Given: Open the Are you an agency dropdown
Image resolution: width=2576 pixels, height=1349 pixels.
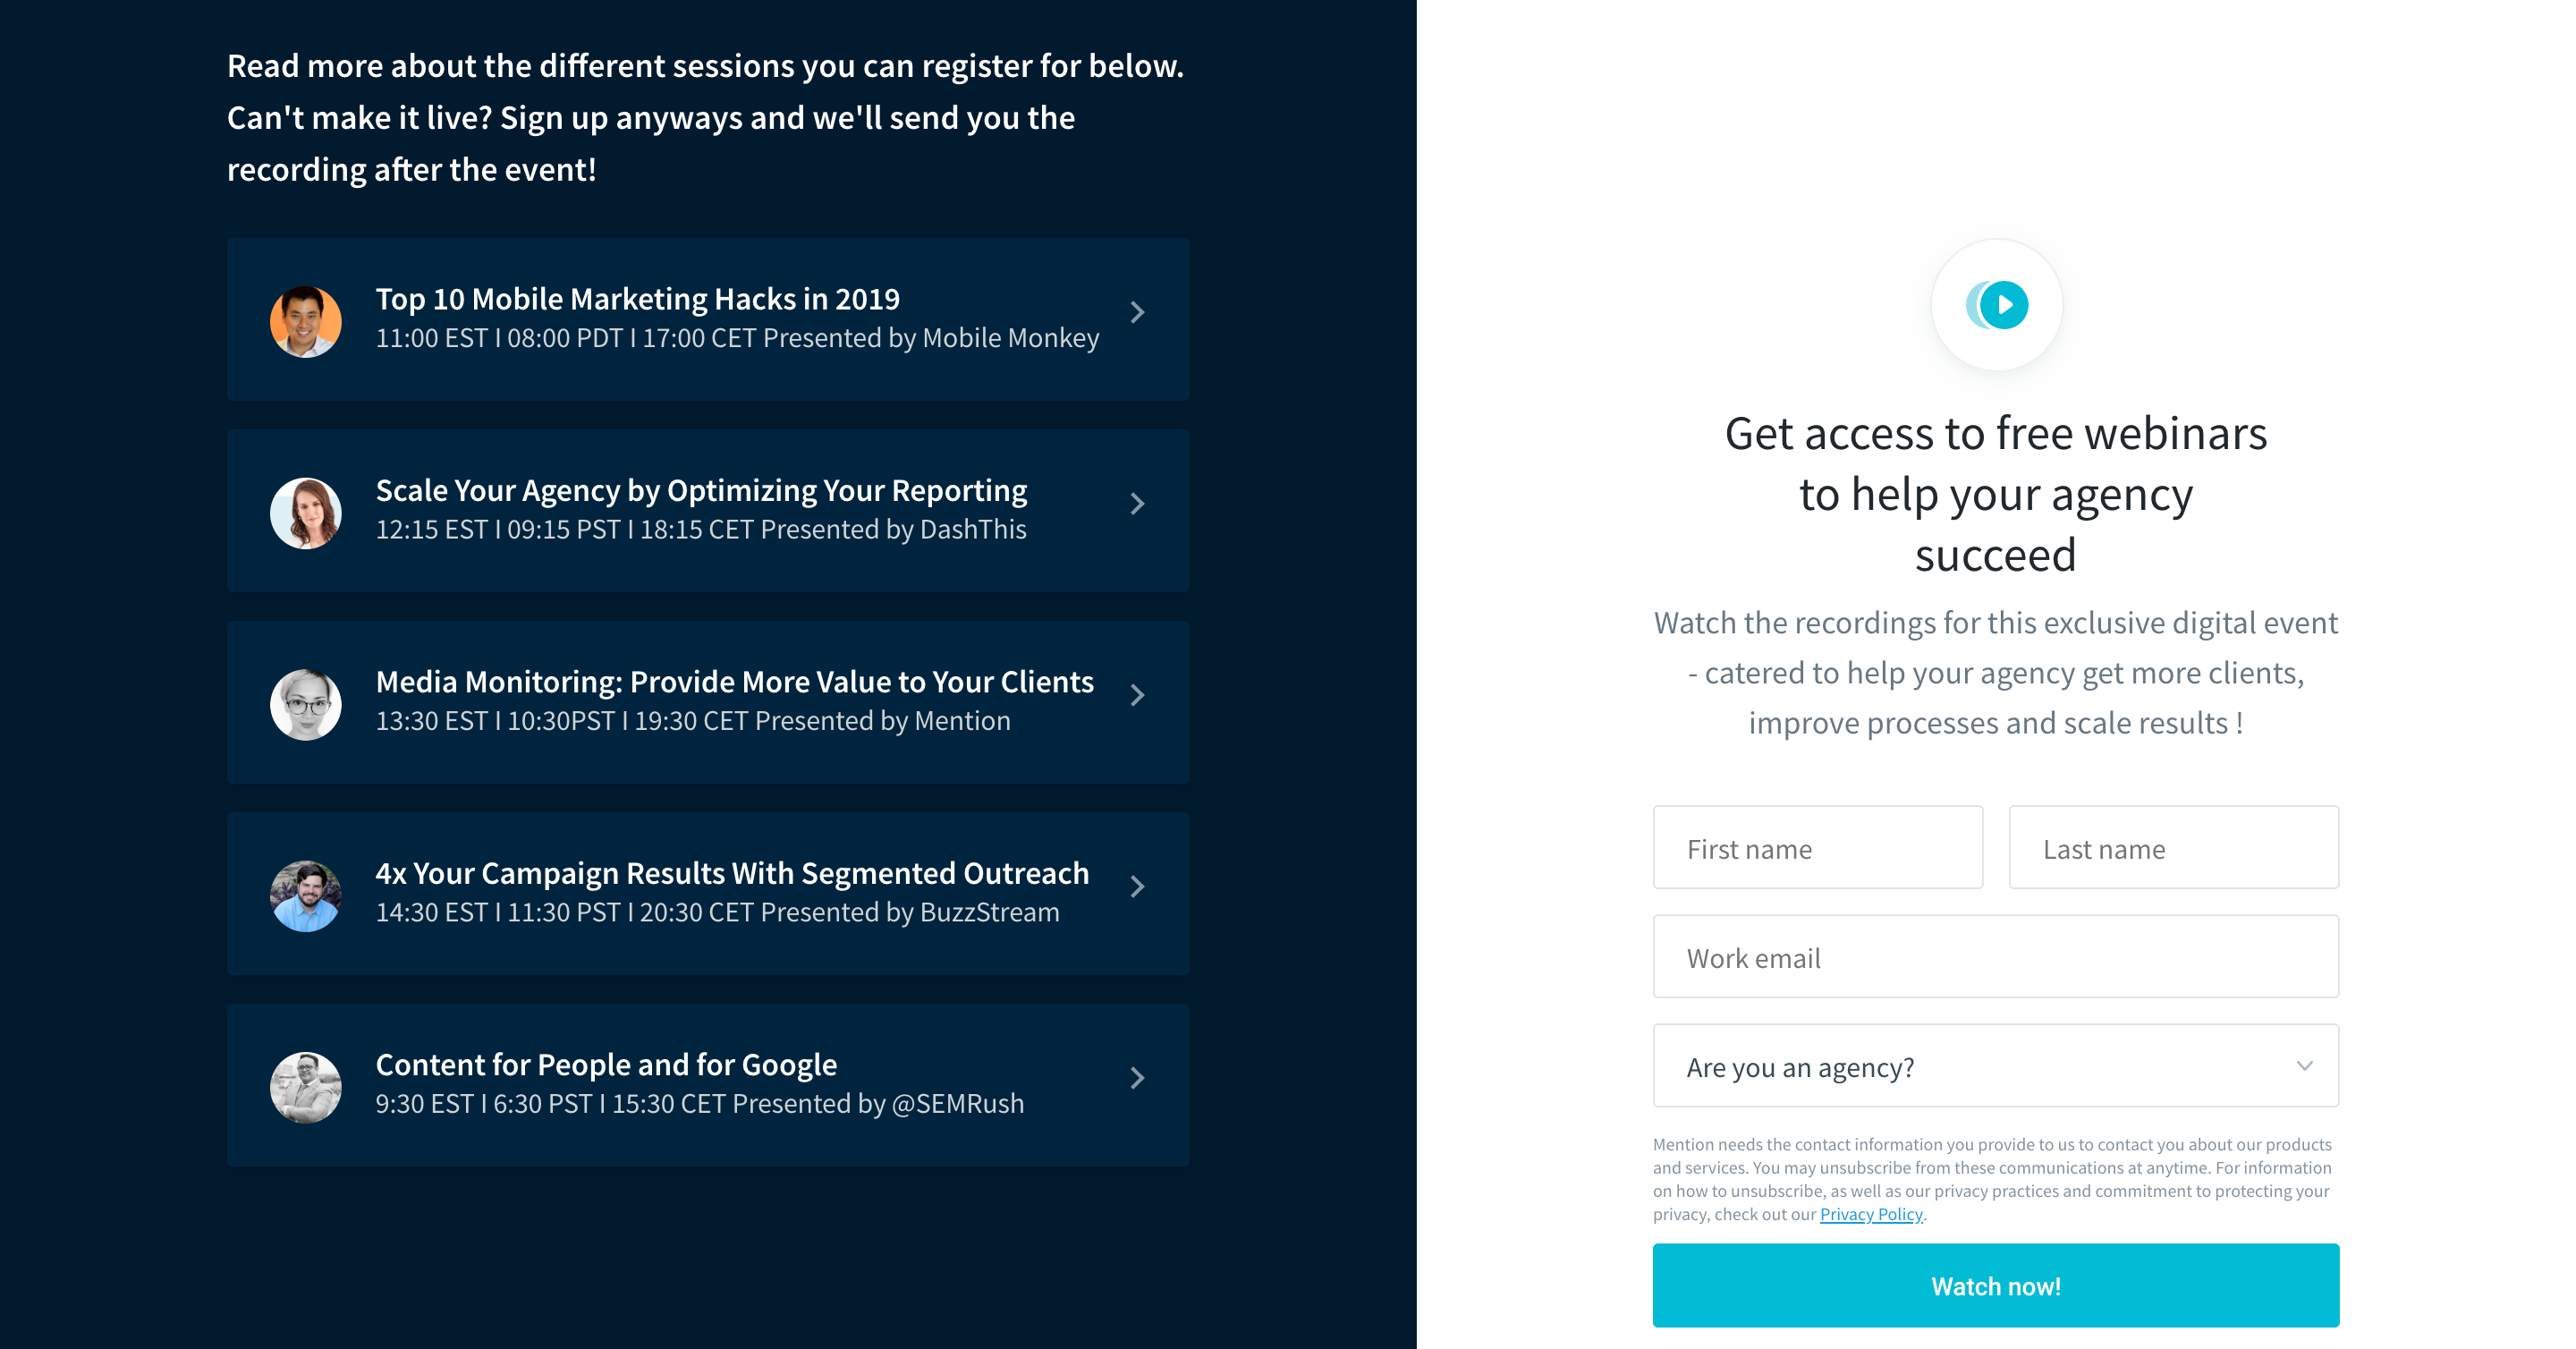Looking at the screenshot, I should pos(1996,1066).
